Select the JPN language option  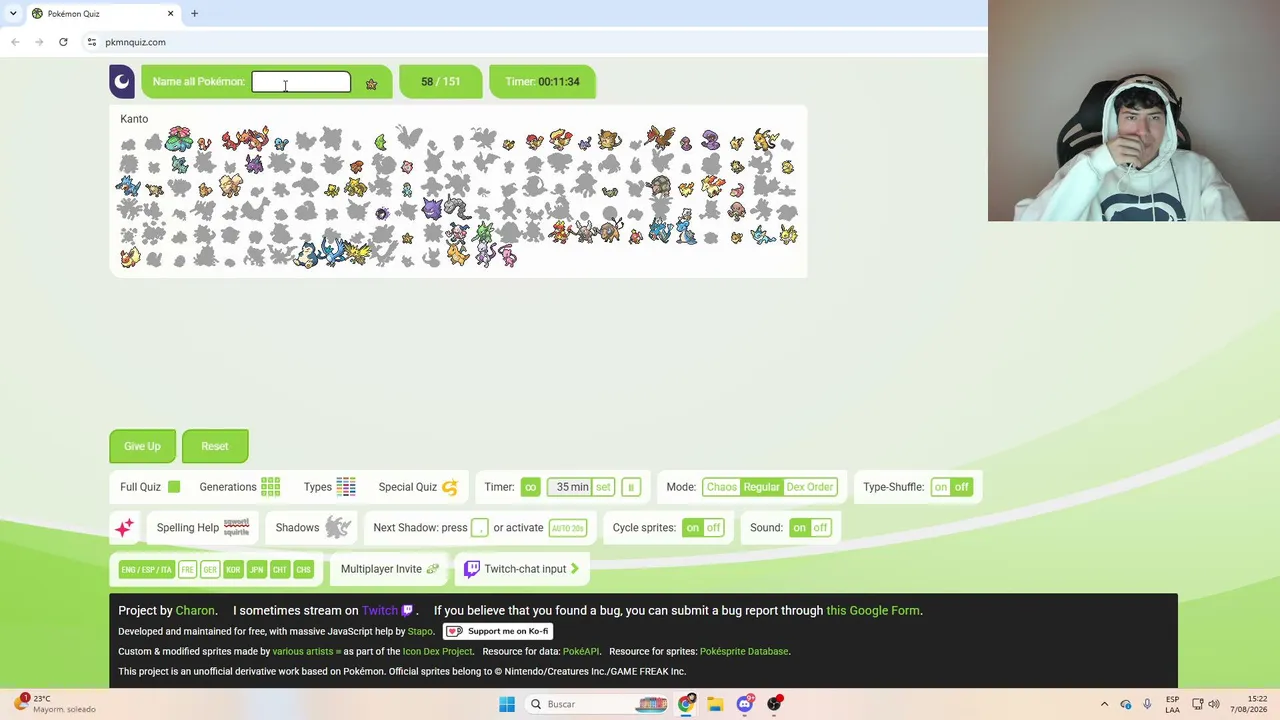256,570
